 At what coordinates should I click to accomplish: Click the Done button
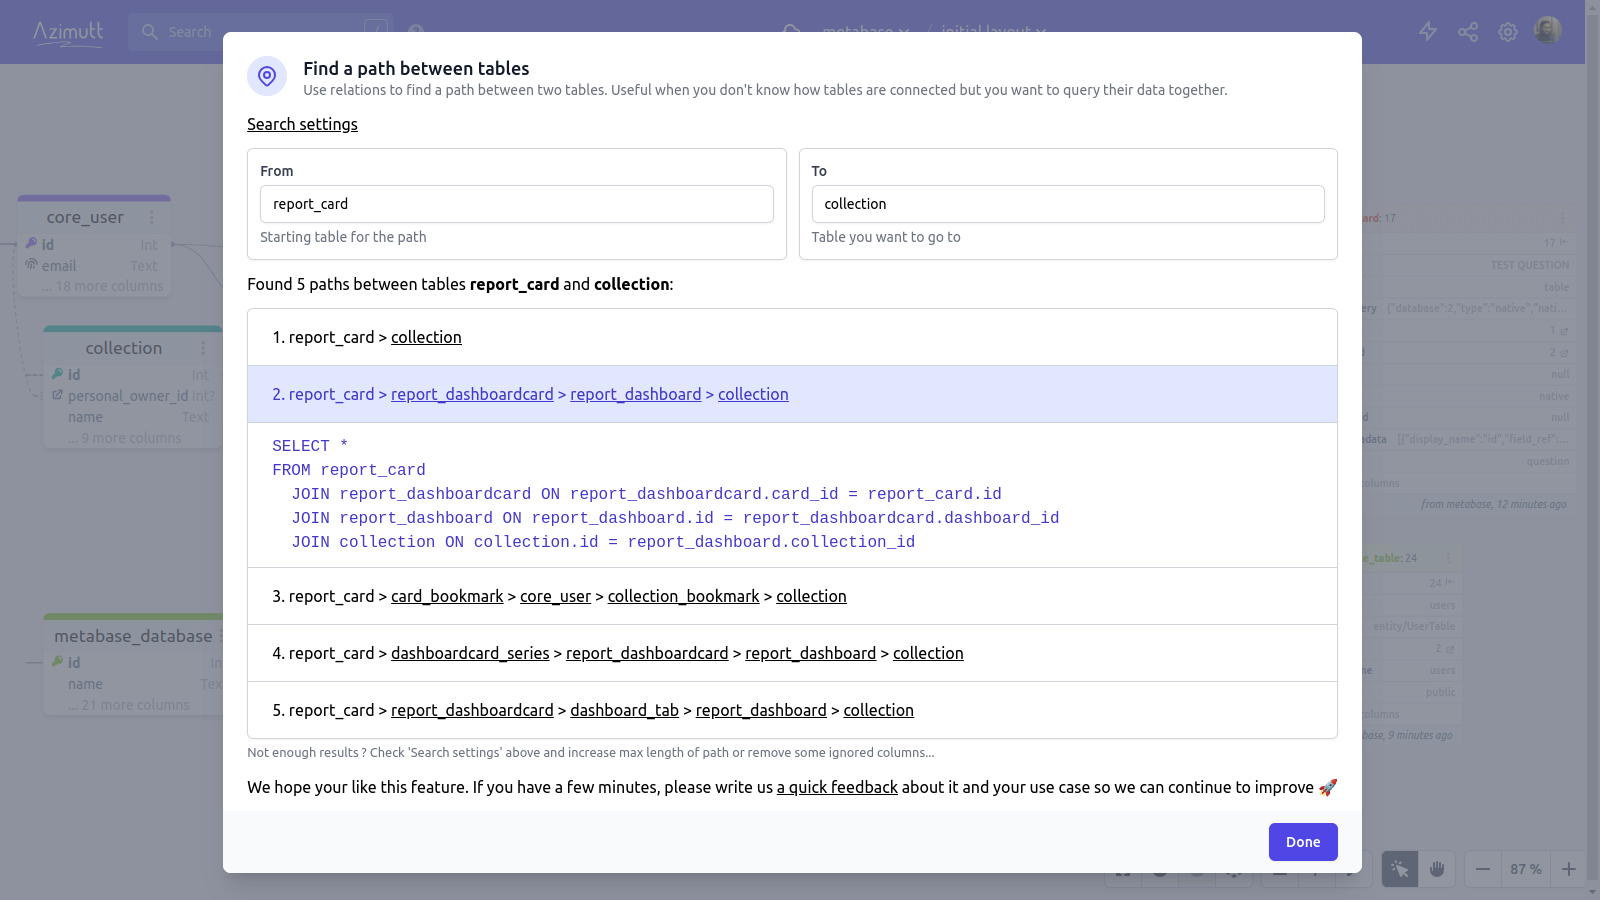pyautogui.click(x=1302, y=842)
